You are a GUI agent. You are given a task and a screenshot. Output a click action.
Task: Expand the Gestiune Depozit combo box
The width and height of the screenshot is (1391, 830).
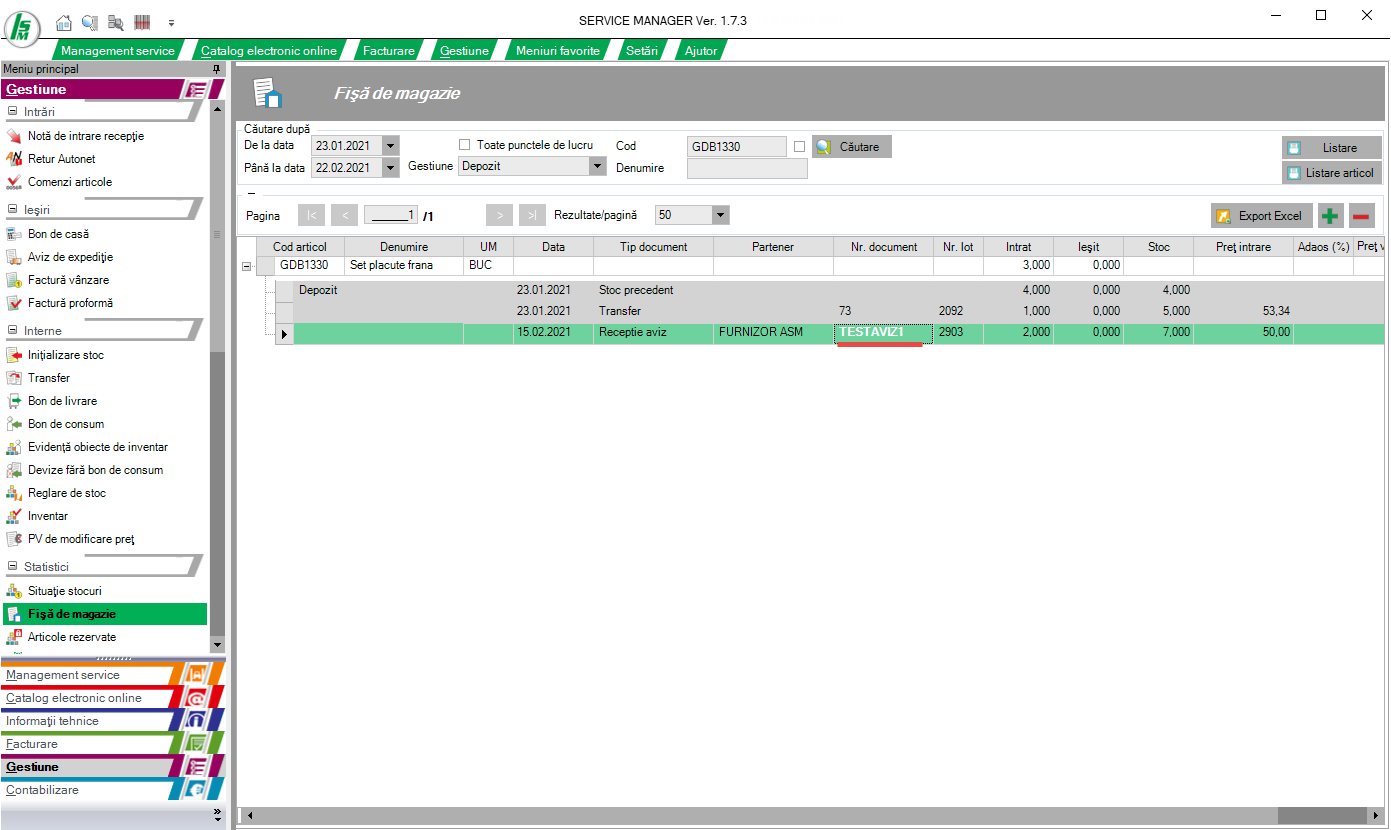point(597,166)
